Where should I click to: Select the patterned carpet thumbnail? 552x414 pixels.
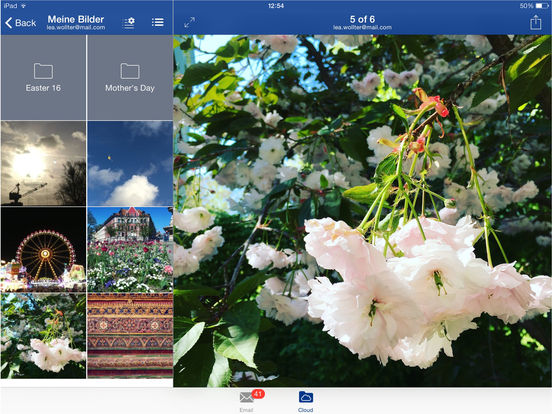tap(130, 336)
